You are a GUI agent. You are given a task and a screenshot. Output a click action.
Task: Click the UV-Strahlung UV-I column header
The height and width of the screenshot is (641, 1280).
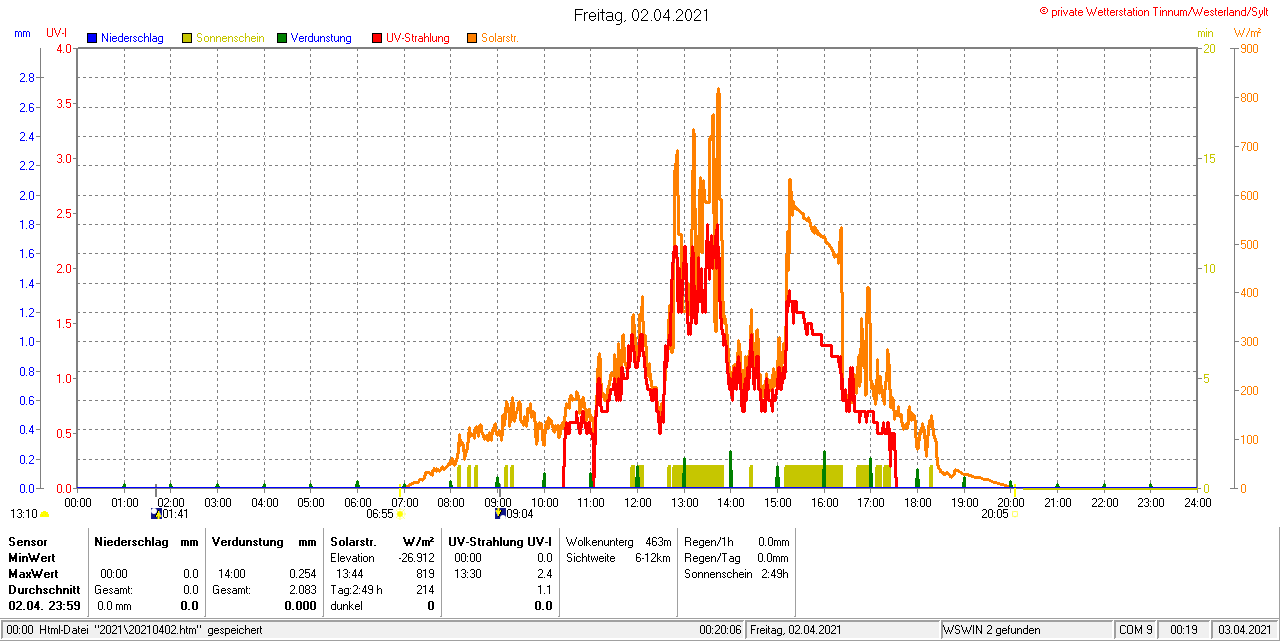tap(500, 541)
